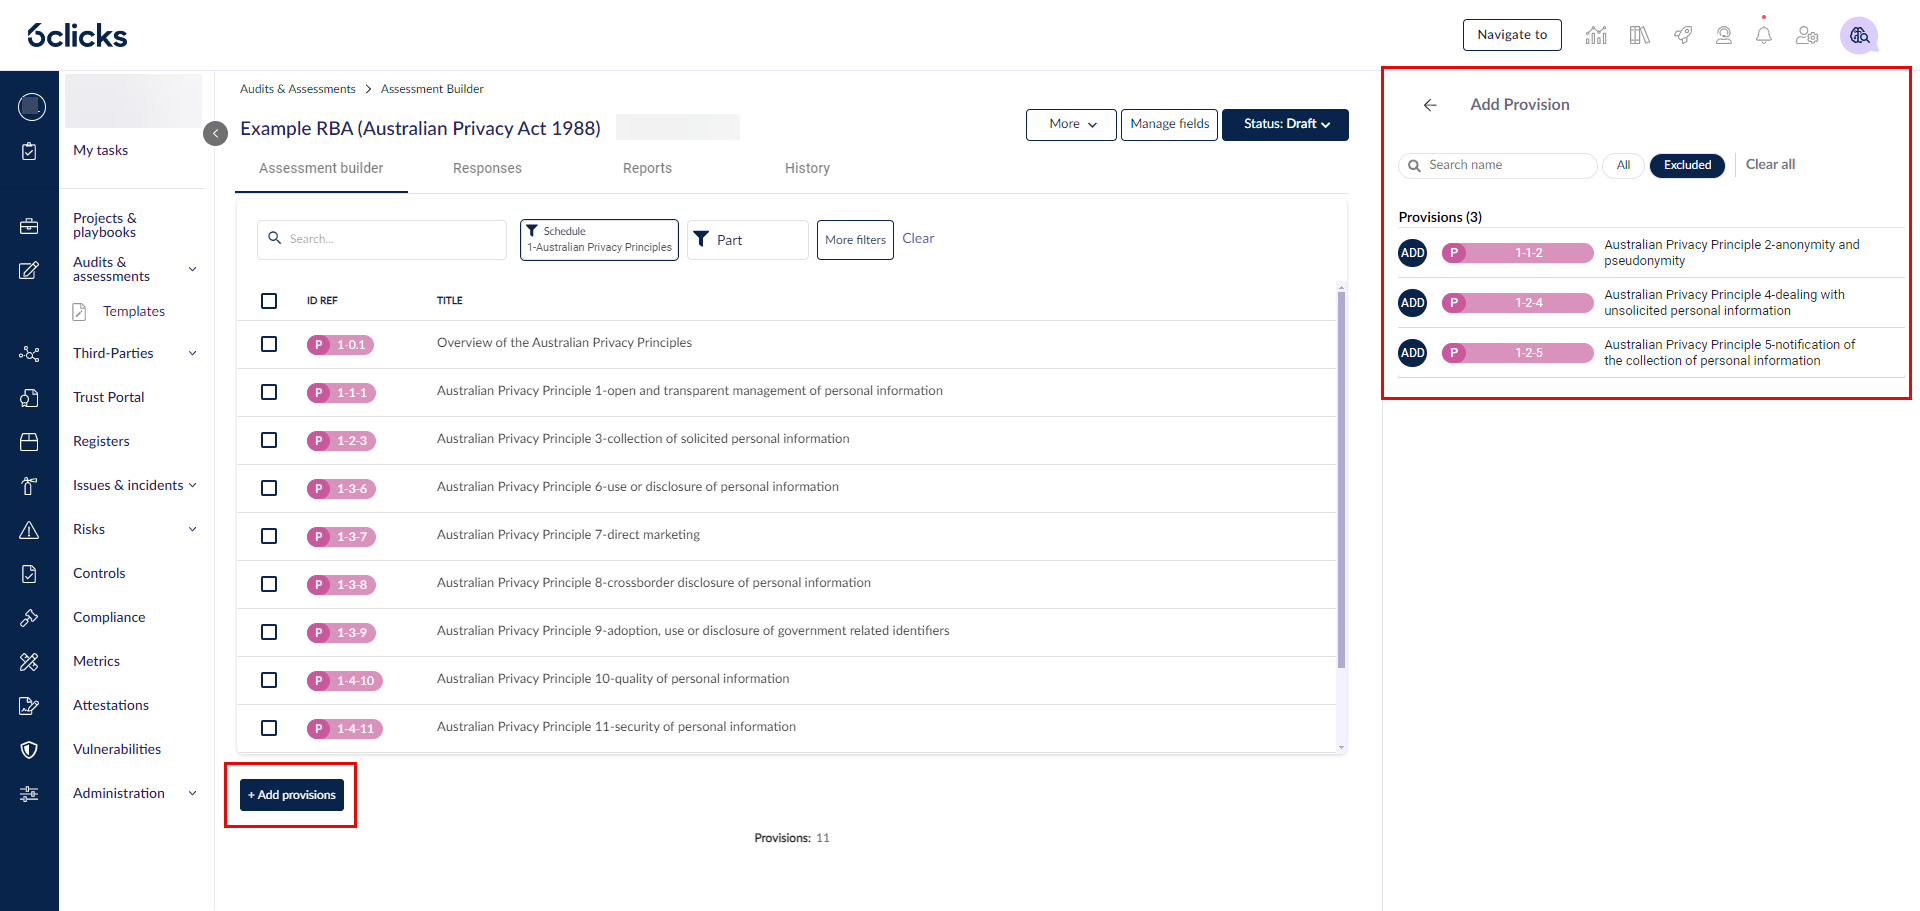Open the analytics chart icon in header
This screenshot has width=1920, height=911.
coord(1596,35)
